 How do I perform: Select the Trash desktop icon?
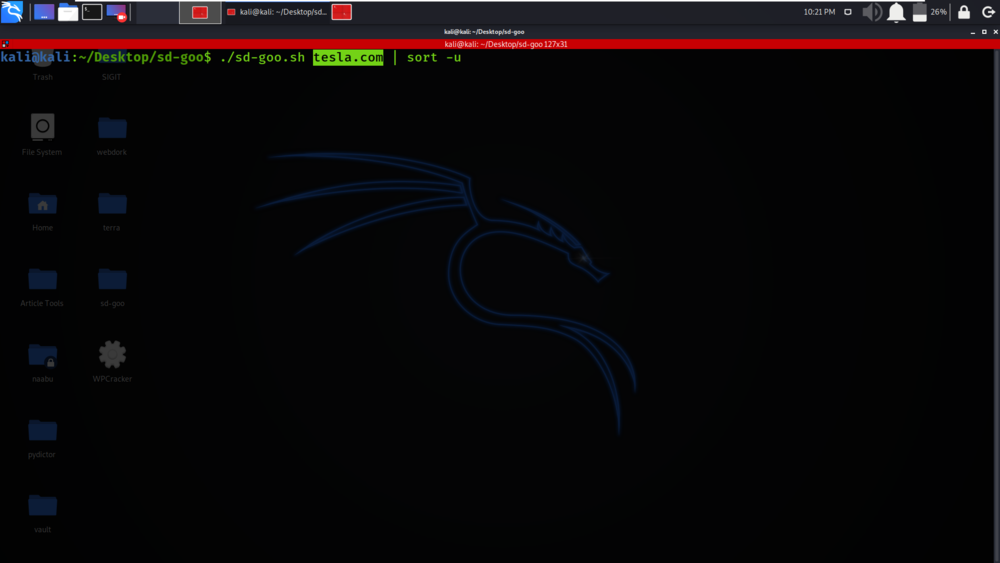(43, 66)
